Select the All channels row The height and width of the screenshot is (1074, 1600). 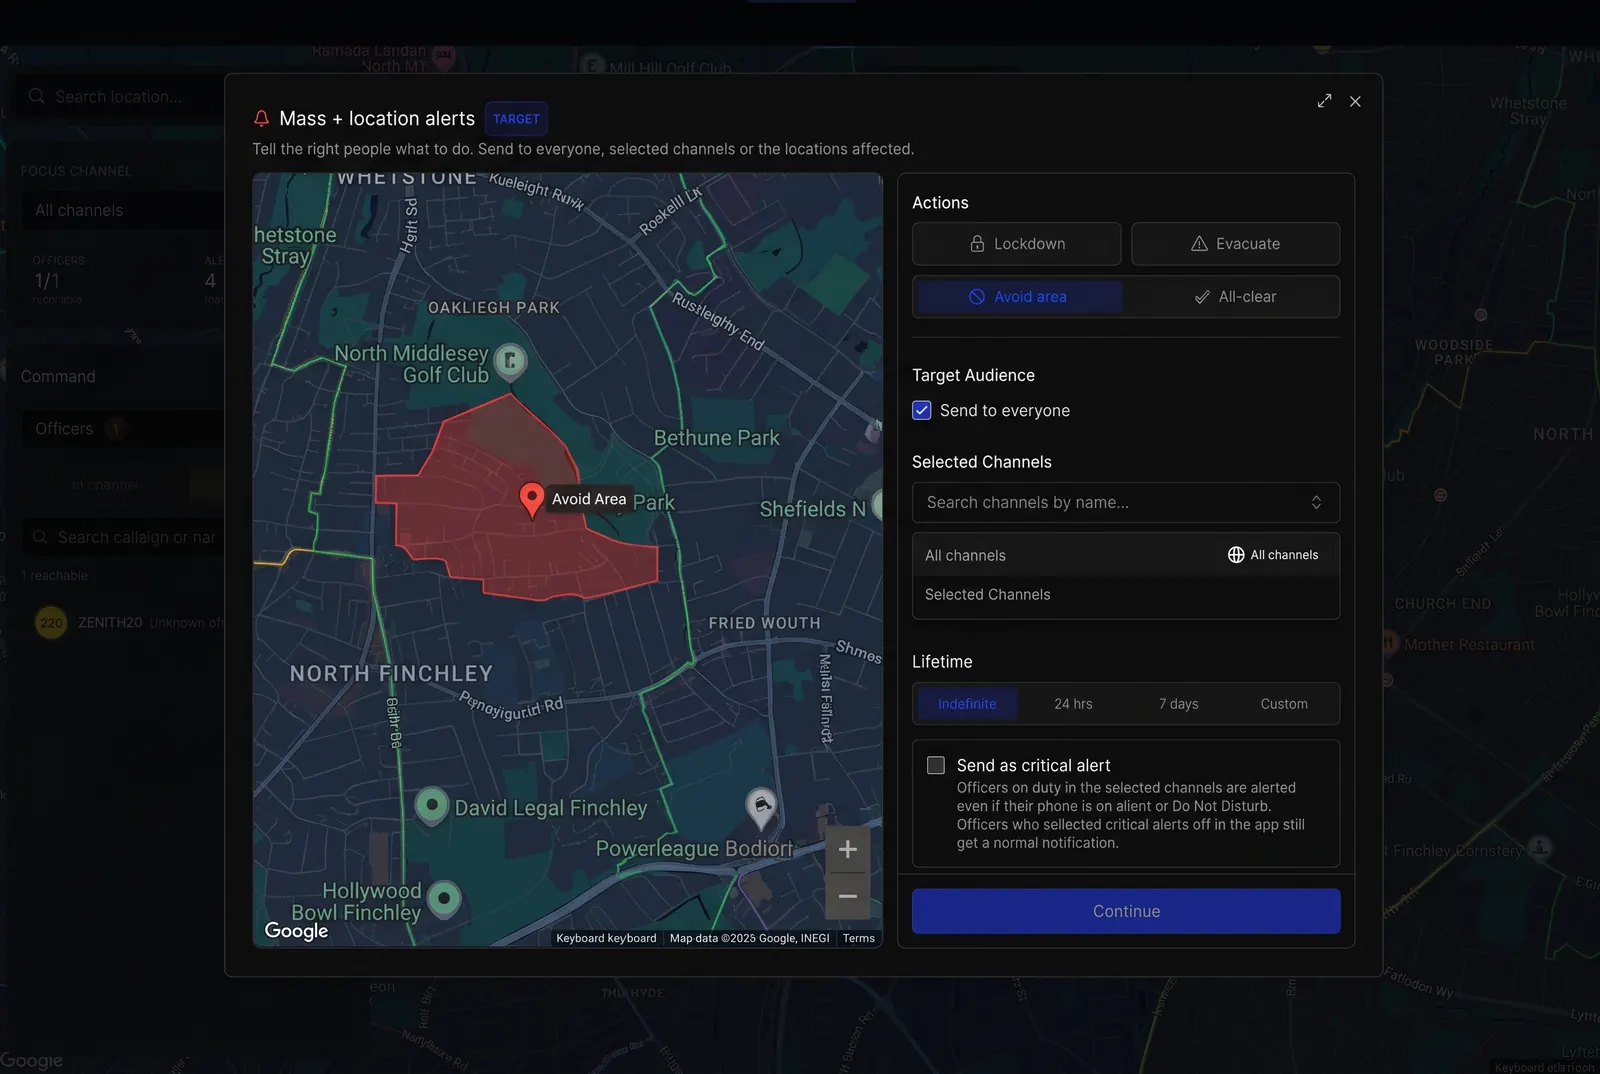(x=1126, y=555)
